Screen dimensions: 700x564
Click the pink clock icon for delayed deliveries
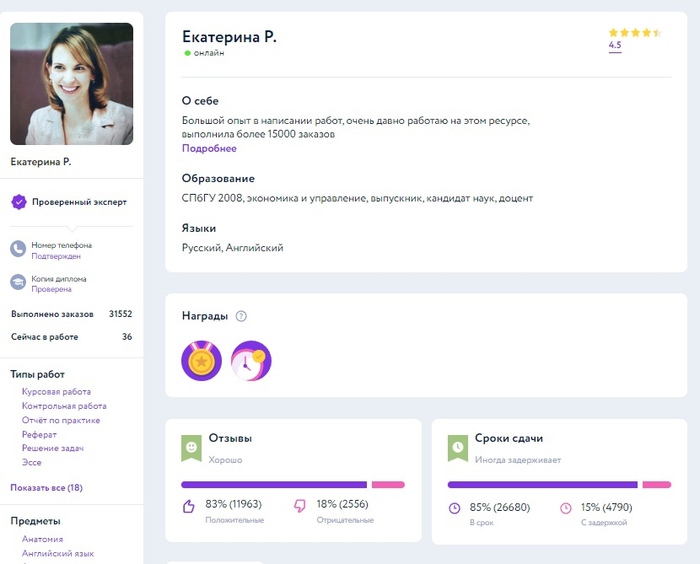[566, 508]
